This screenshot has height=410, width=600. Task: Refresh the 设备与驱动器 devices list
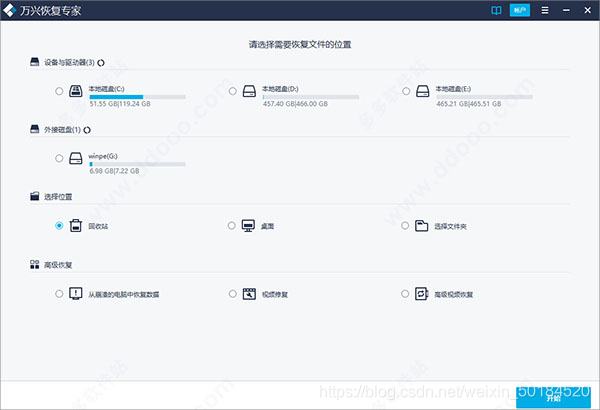101,63
